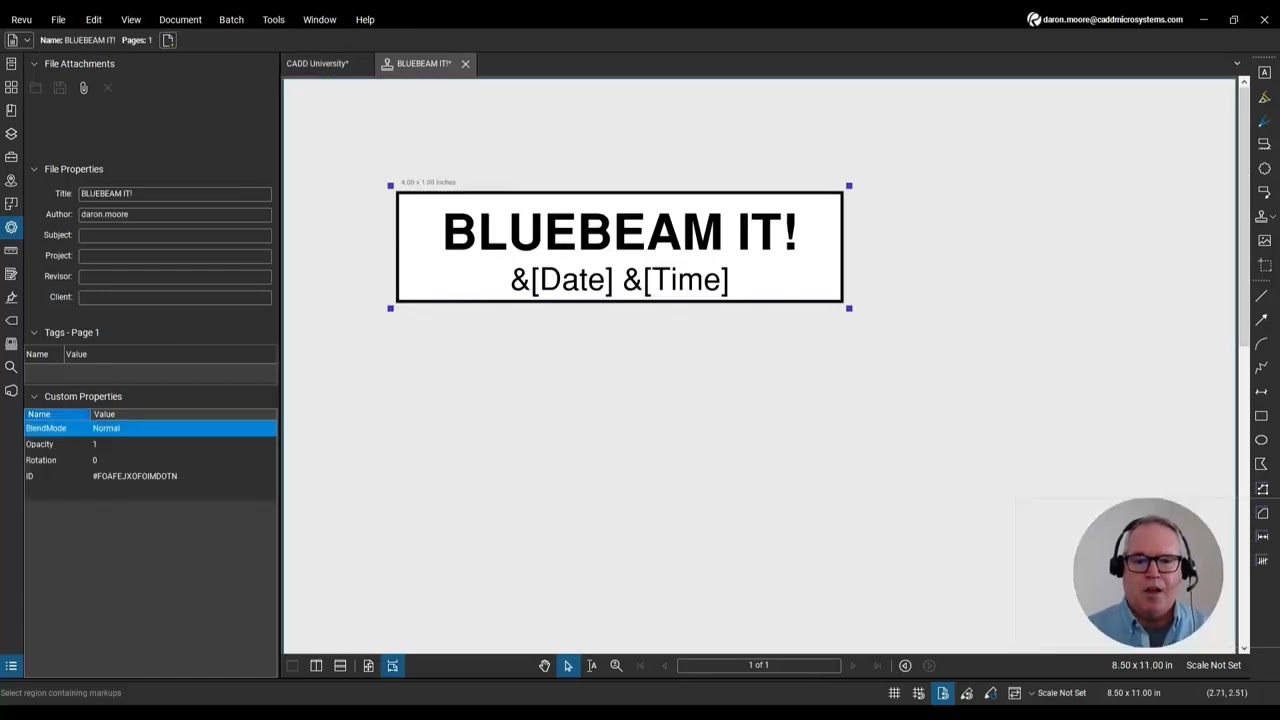Select the Select Text tool
Viewport: 1280px width, 720px height.
pyautogui.click(x=592, y=666)
